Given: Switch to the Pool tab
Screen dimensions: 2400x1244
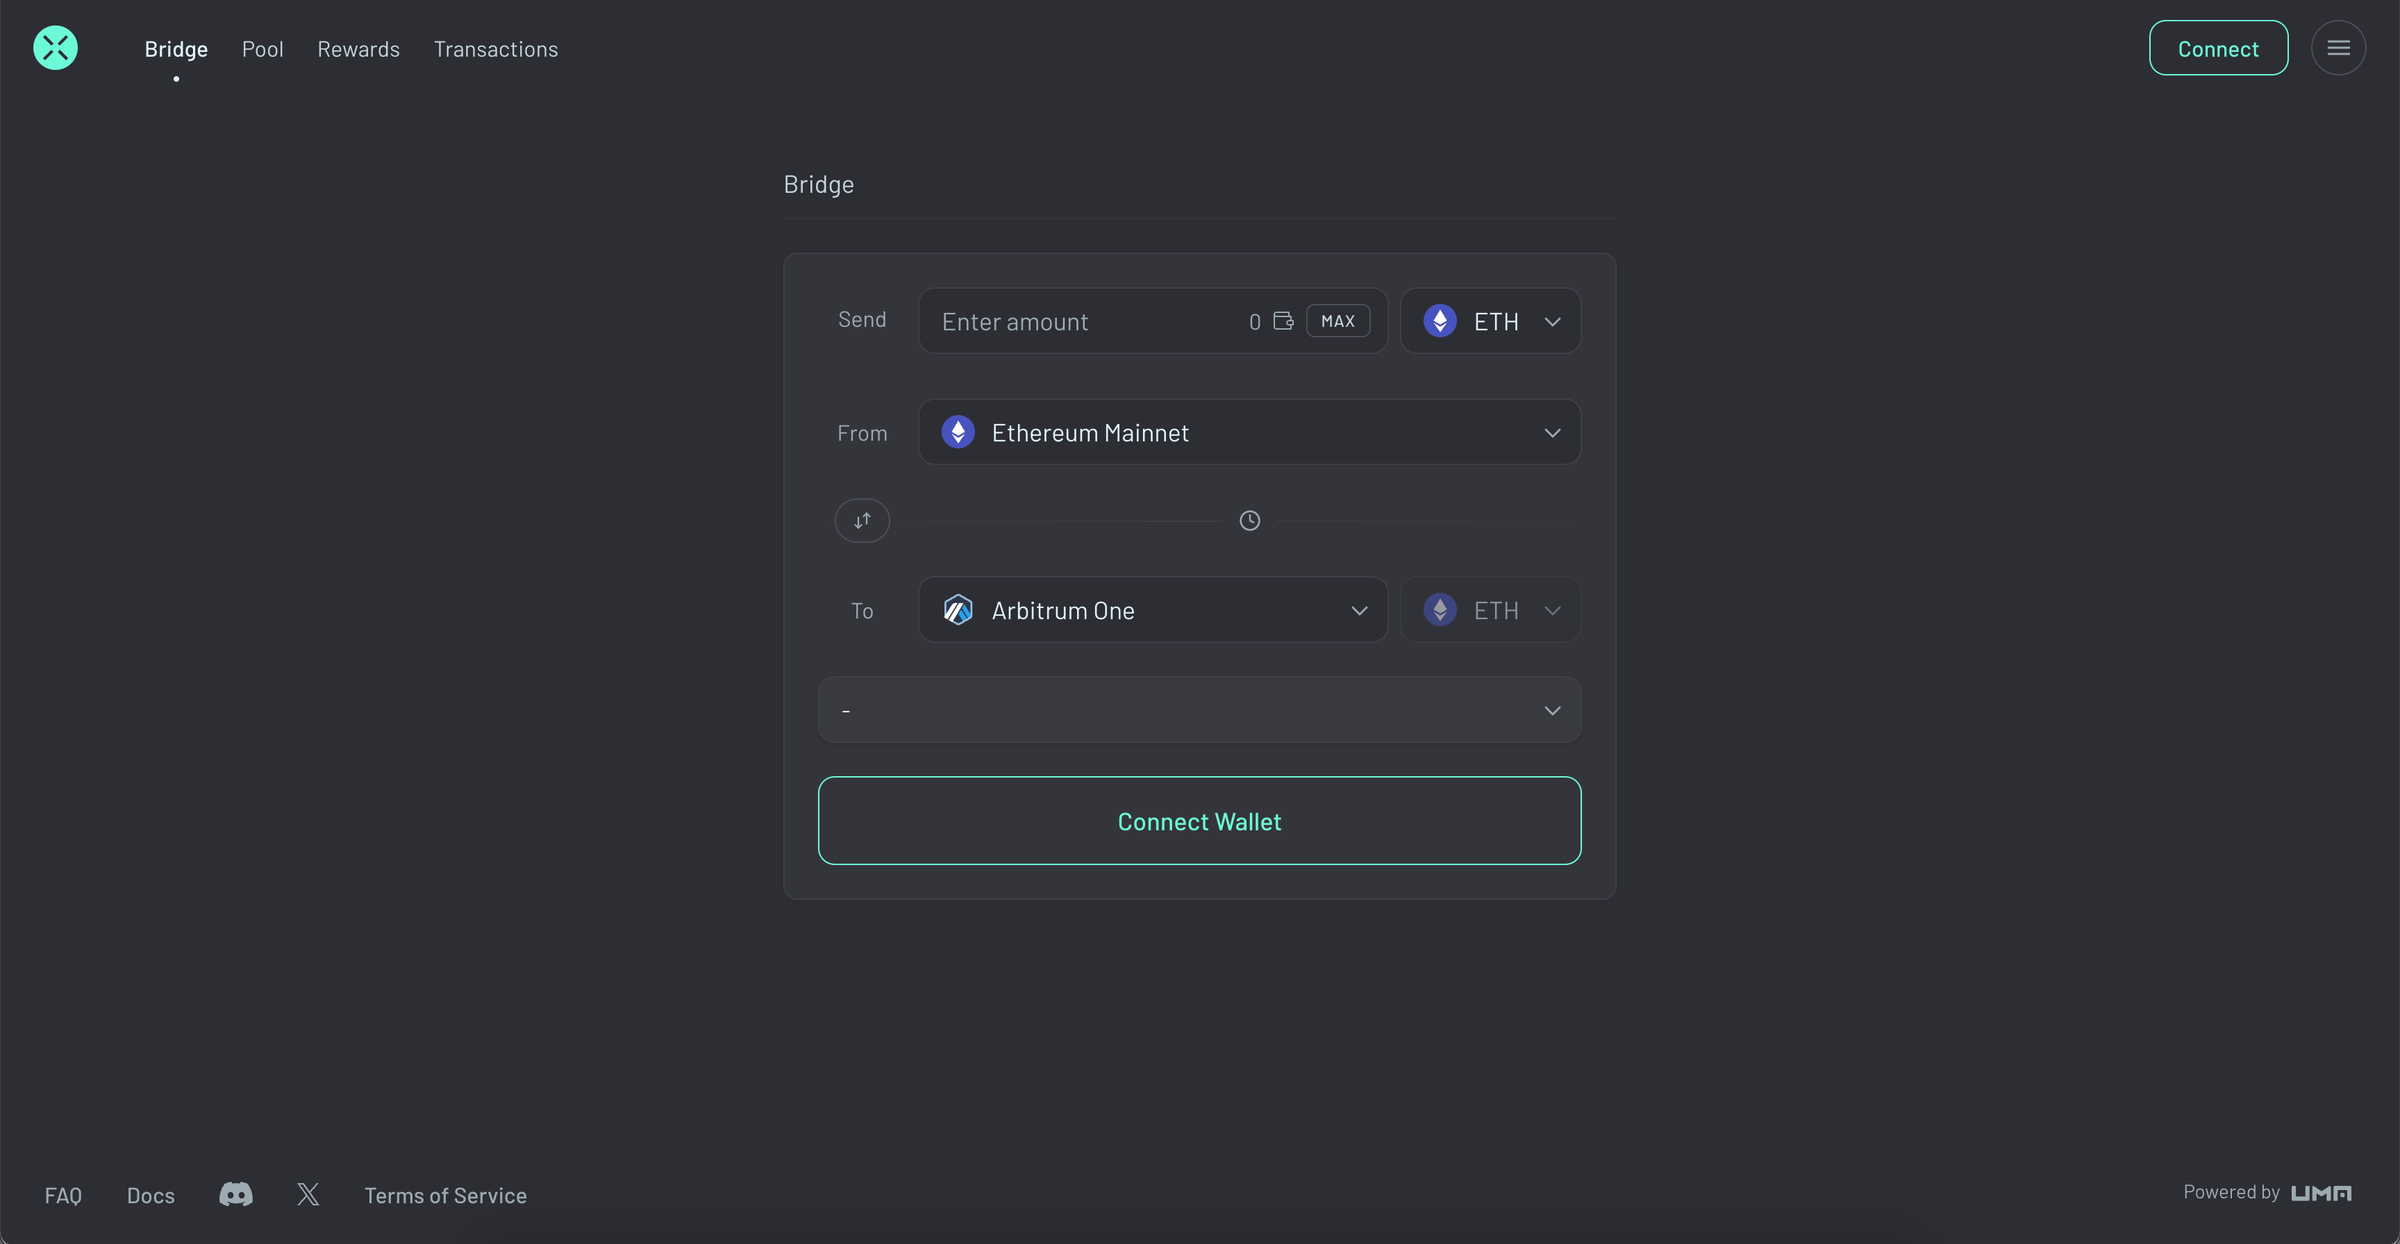Looking at the screenshot, I should 262,48.
